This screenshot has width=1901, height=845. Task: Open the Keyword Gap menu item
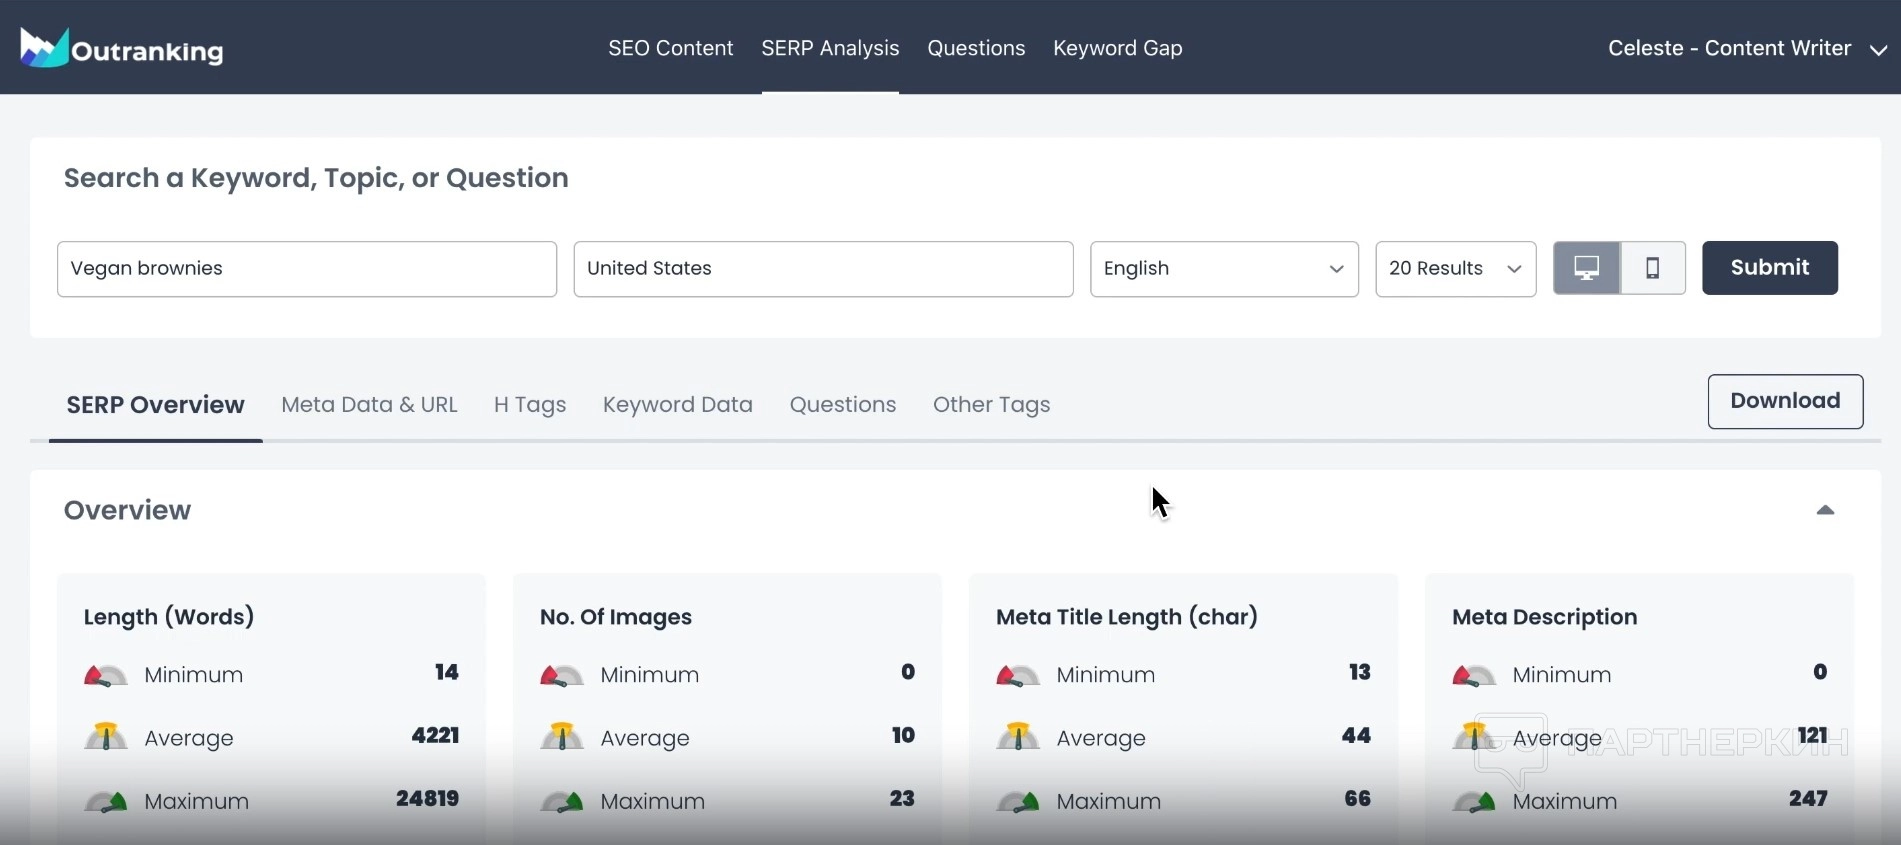pos(1117,48)
